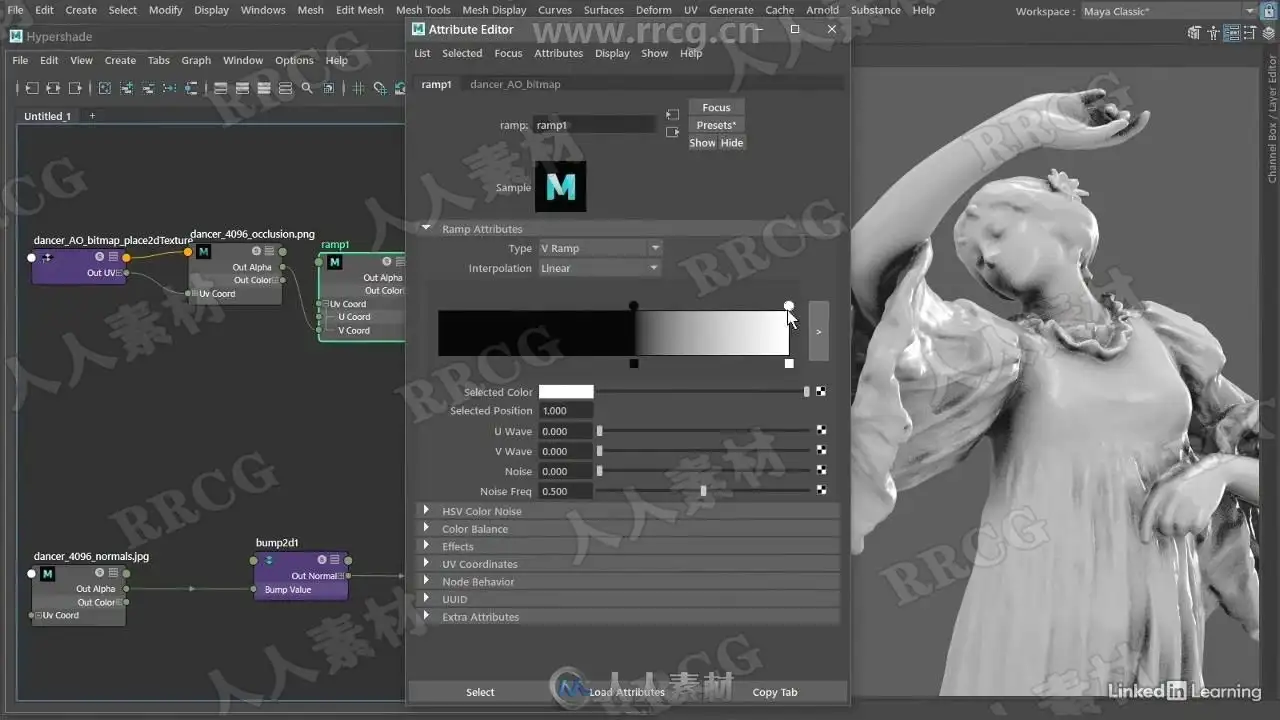Click map button next to Noise Freq
The image size is (1280, 720).
point(821,490)
